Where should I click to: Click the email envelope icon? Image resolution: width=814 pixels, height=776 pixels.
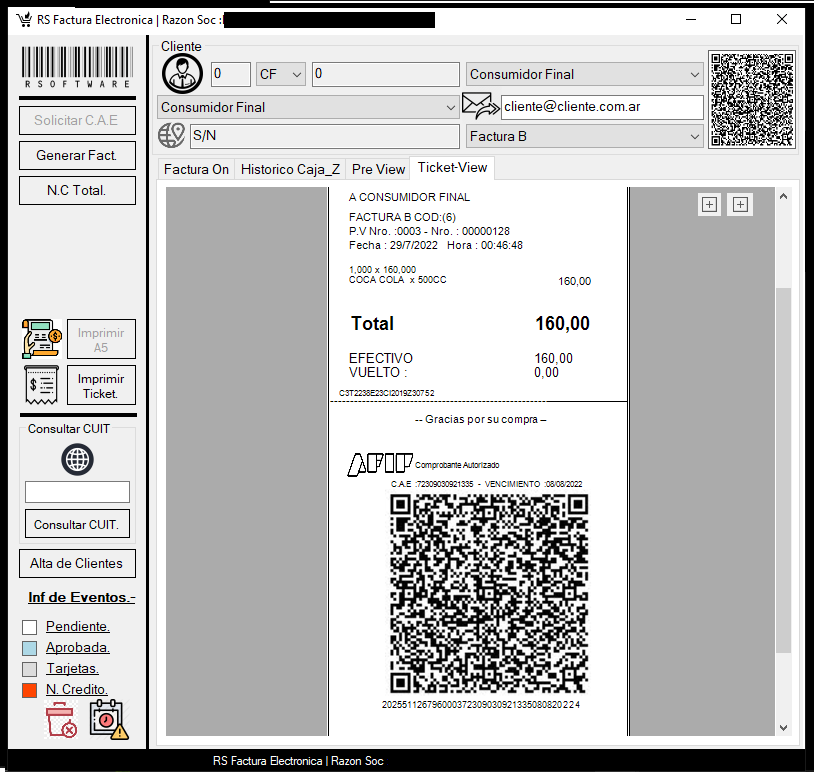[480, 106]
